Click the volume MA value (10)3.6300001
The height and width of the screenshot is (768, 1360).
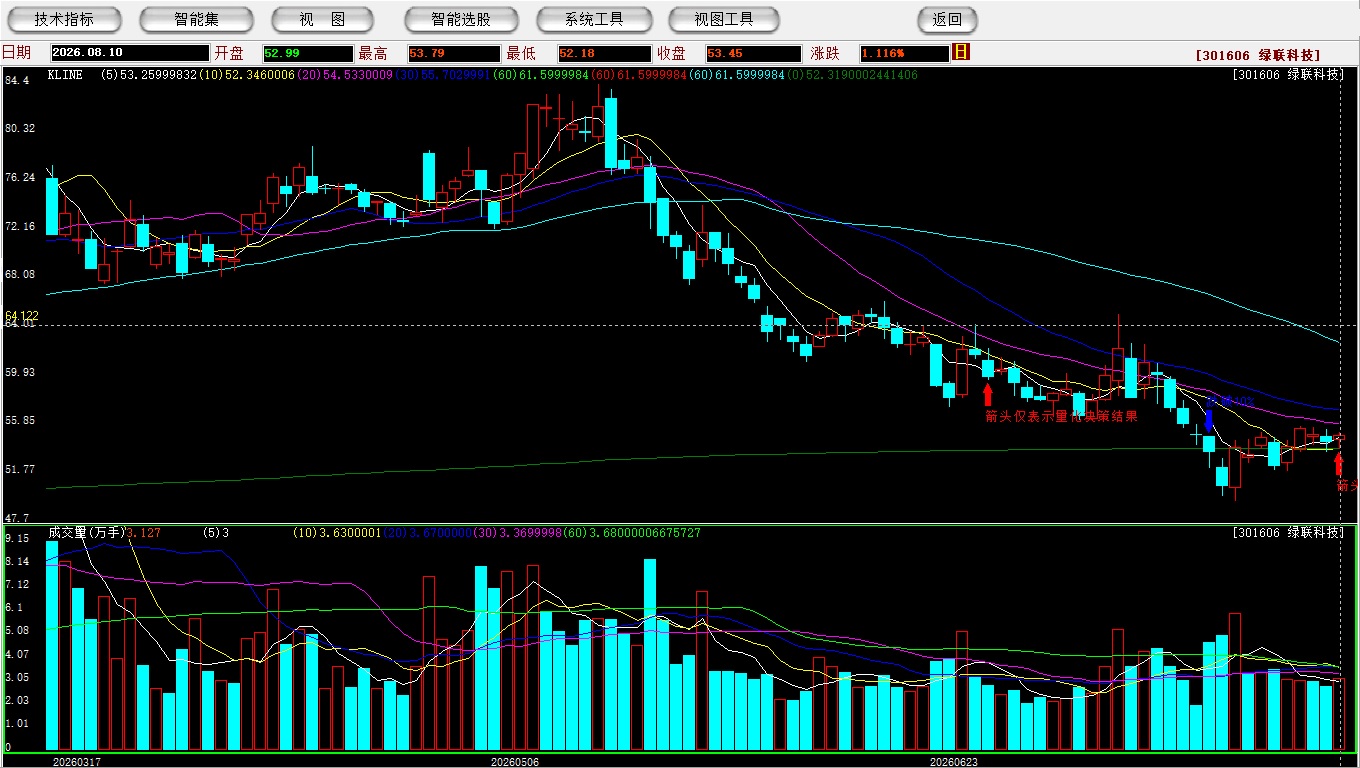(337, 533)
